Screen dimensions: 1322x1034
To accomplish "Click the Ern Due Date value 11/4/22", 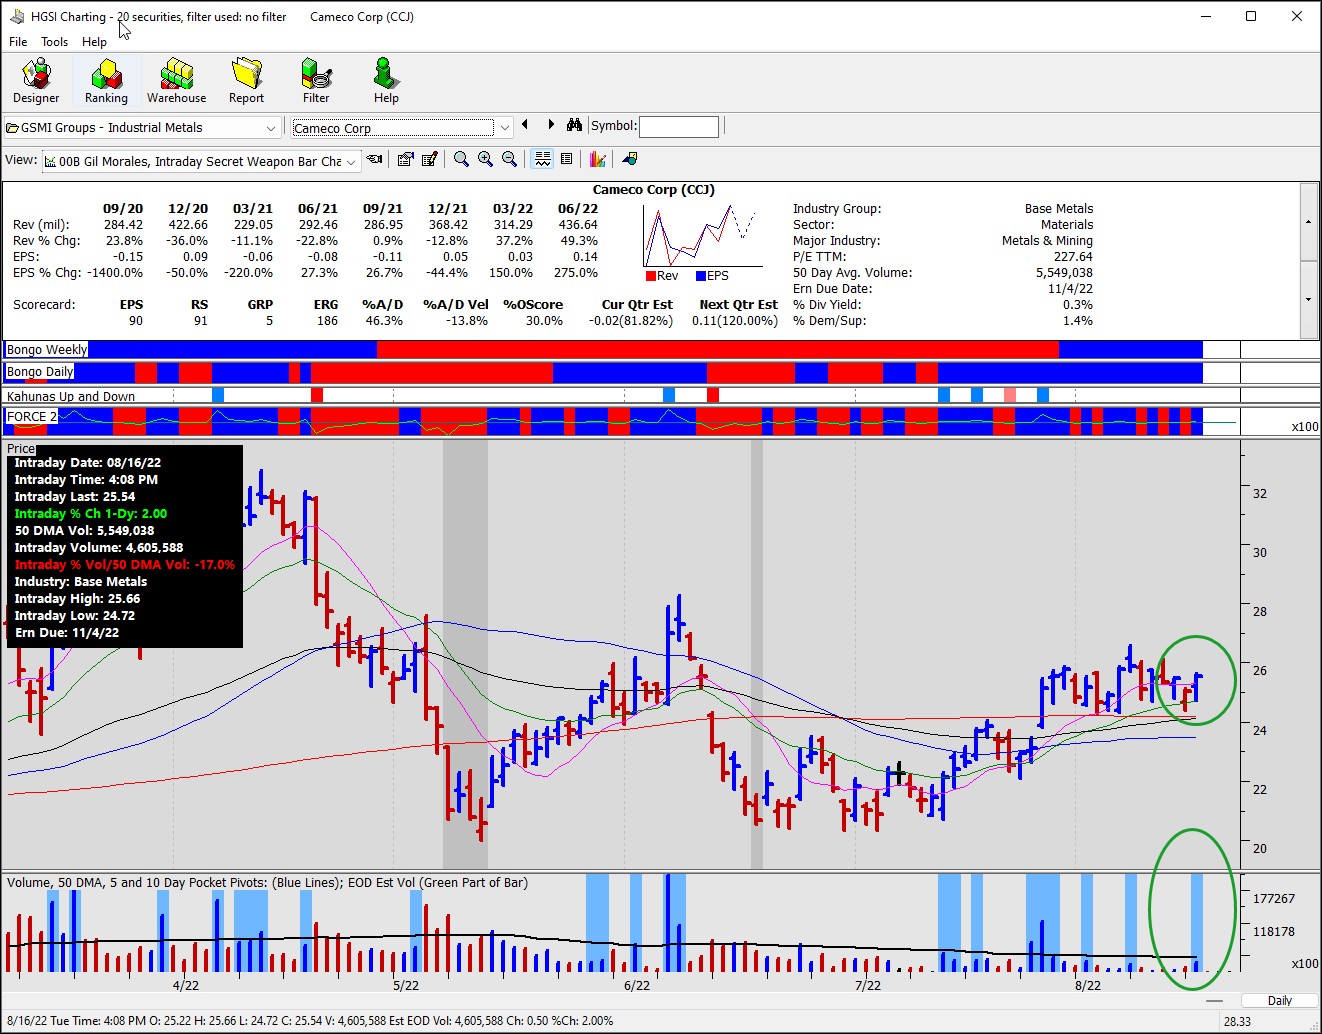I will point(1070,289).
